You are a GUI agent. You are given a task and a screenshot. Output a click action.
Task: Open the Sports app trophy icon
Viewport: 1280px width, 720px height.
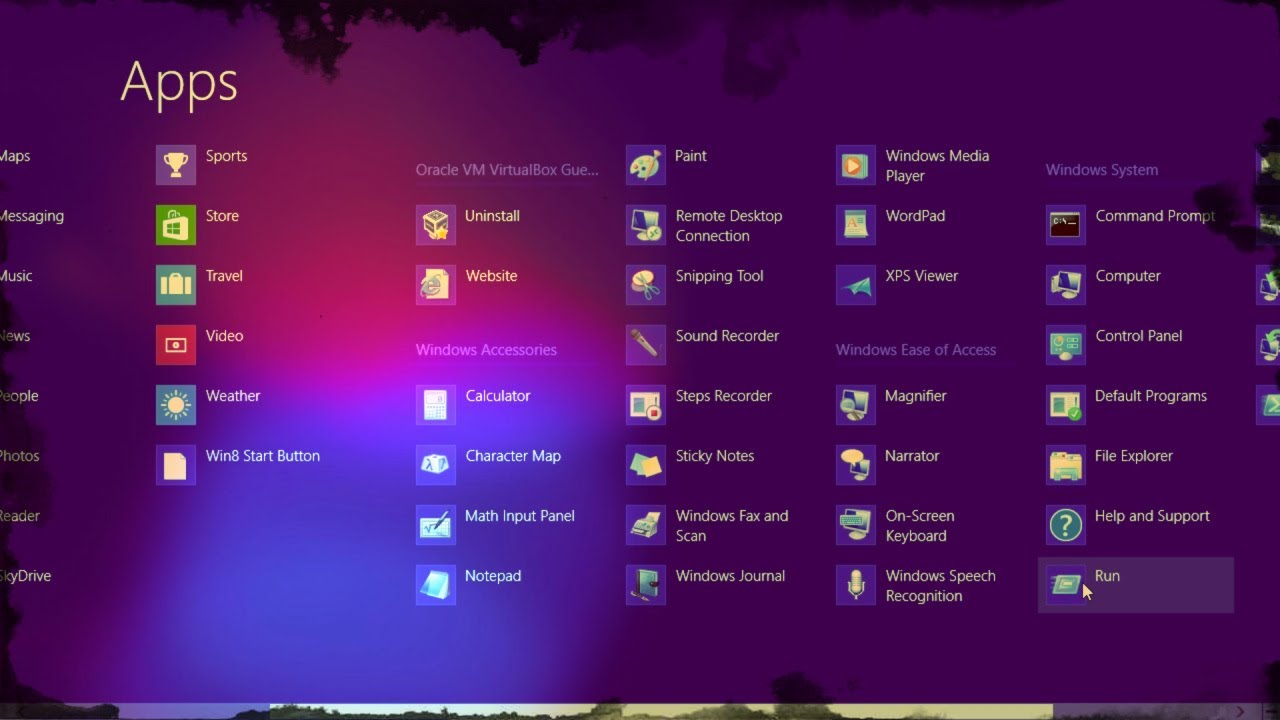click(x=176, y=165)
